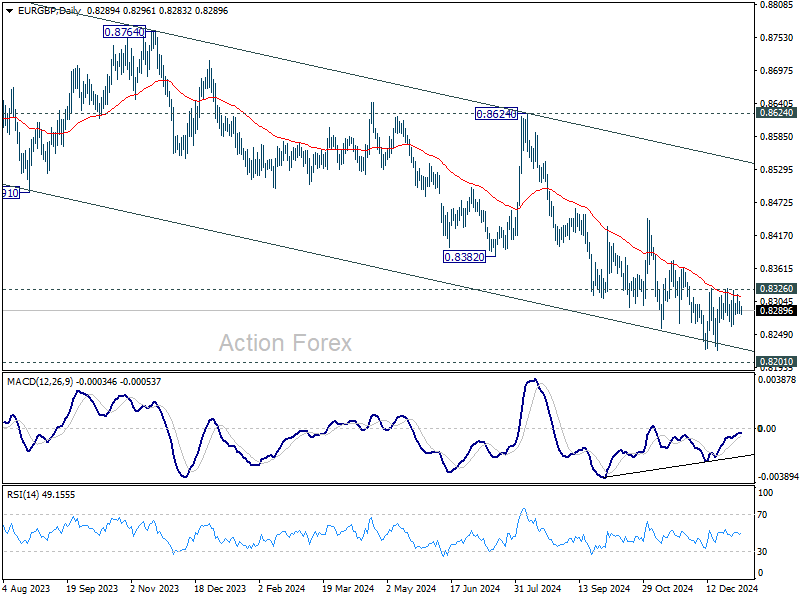This screenshot has height=600, width=800.
Task: Click the 0.83615 price axis value
Action: coord(777,269)
